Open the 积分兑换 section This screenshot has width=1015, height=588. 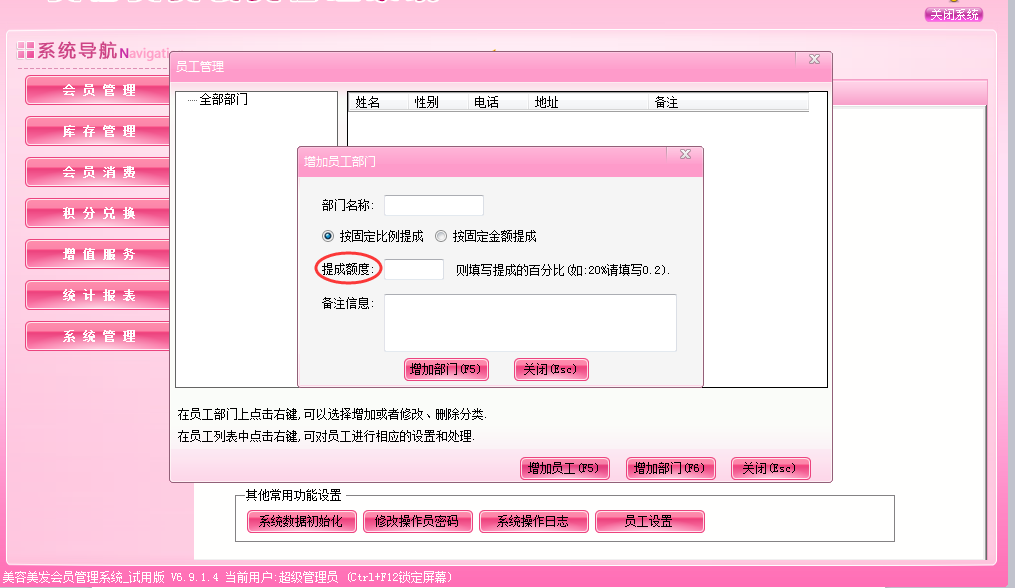pyautogui.click(x=97, y=213)
